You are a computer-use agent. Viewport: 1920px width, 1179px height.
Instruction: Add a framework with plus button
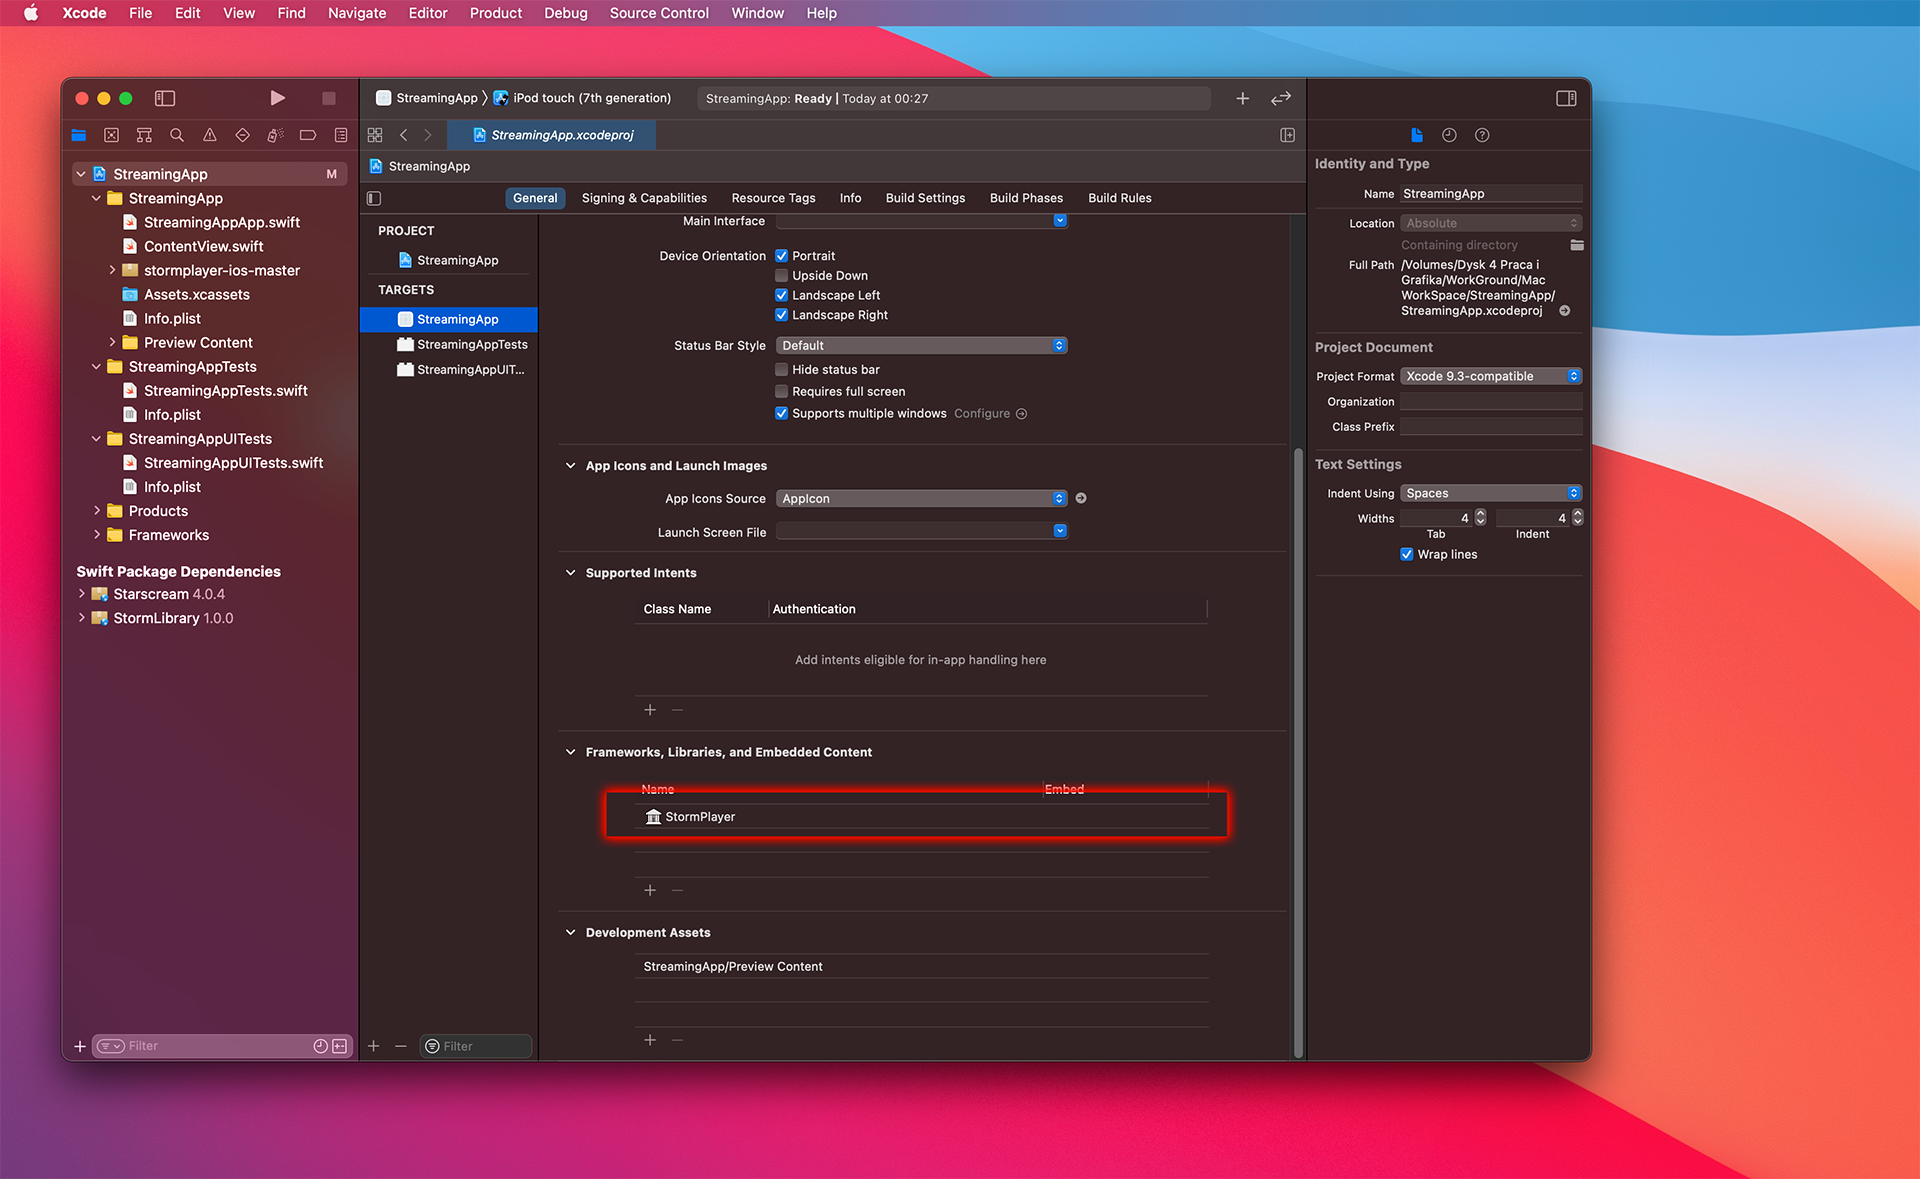pyautogui.click(x=650, y=890)
